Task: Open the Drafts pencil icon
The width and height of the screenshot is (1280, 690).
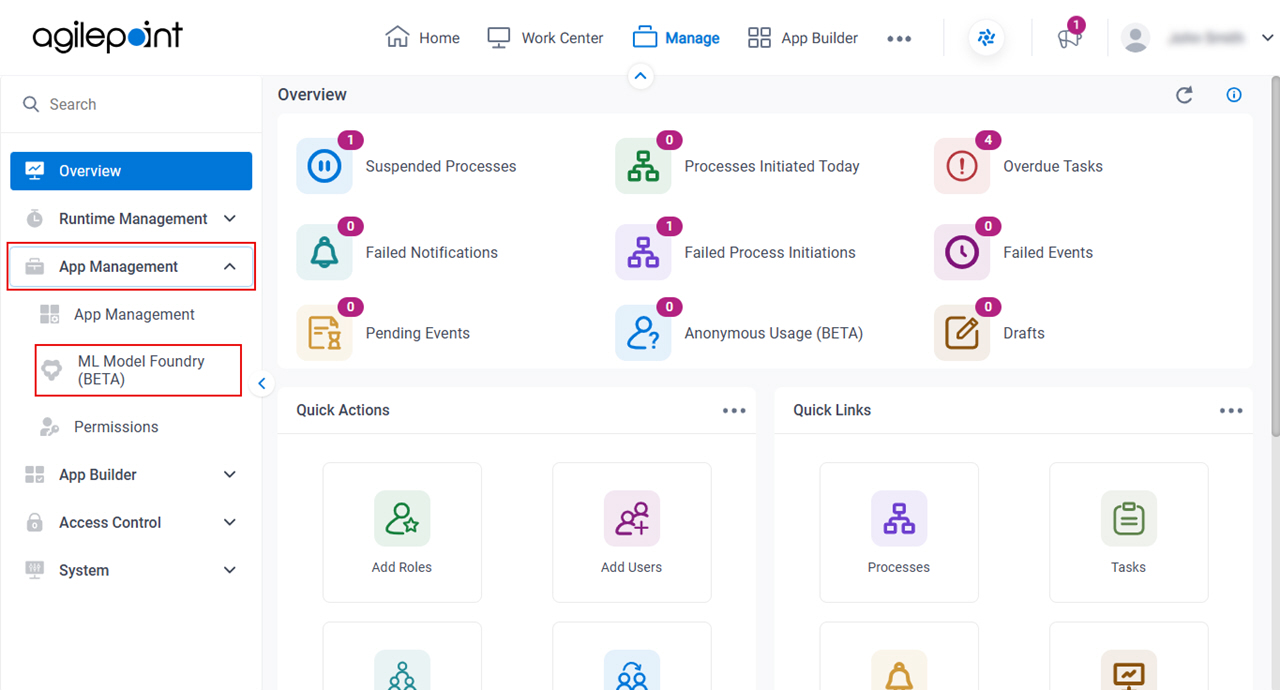Action: (962, 333)
